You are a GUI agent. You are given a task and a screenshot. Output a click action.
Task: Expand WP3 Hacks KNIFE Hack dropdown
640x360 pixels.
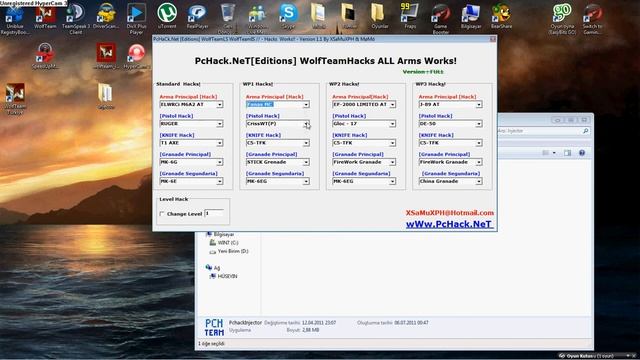click(x=479, y=143)
